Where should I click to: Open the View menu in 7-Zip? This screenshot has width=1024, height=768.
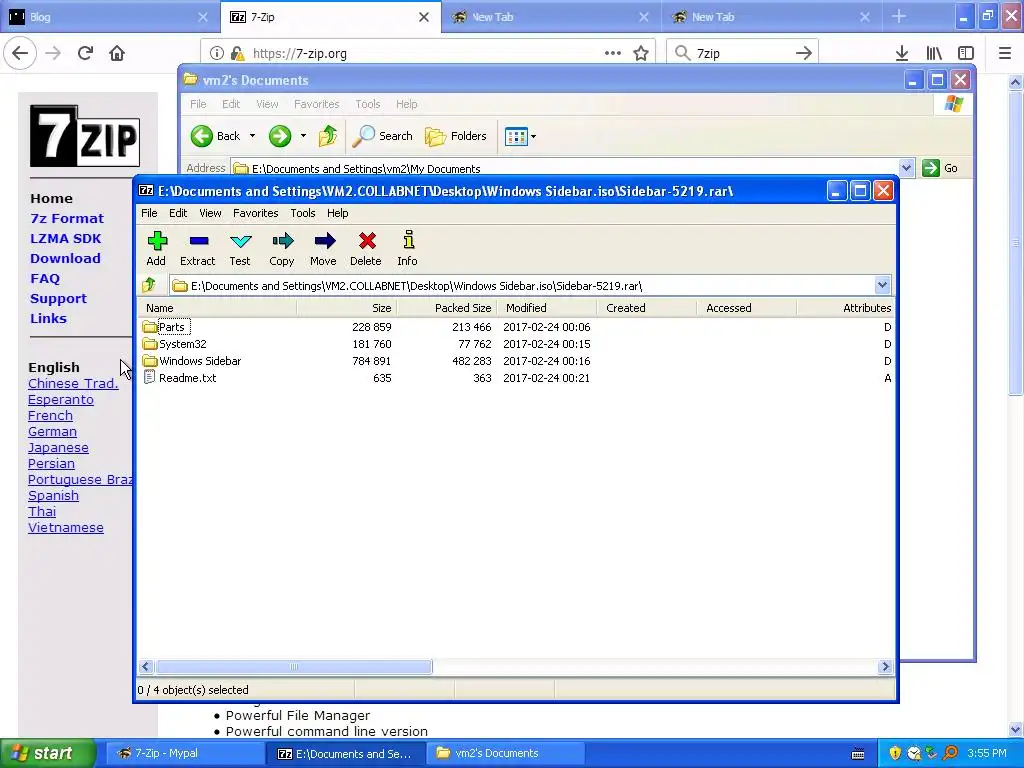point(210,213)
